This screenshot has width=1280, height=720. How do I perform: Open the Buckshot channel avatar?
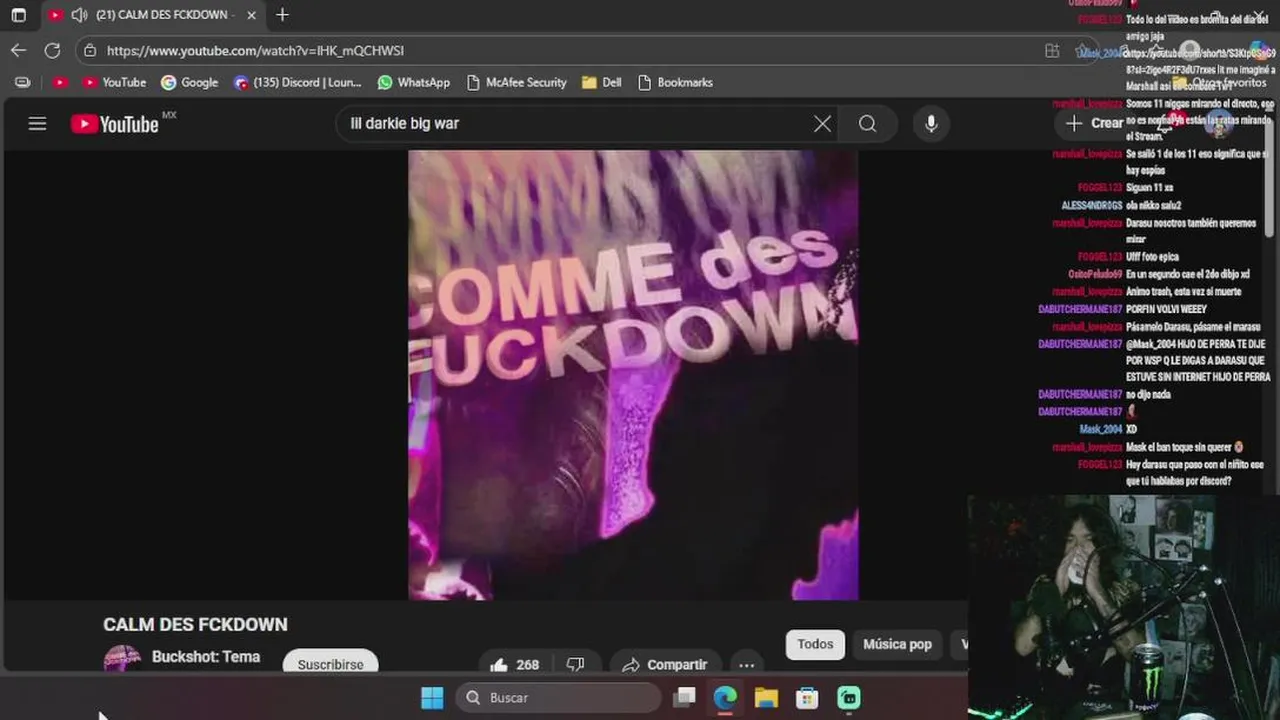[x=122, y=659]
